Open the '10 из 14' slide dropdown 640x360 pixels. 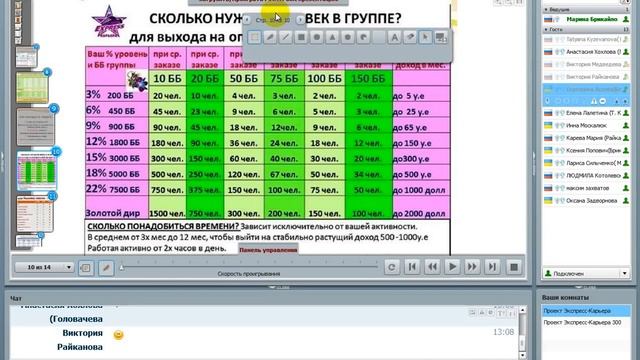click(44, 267)
